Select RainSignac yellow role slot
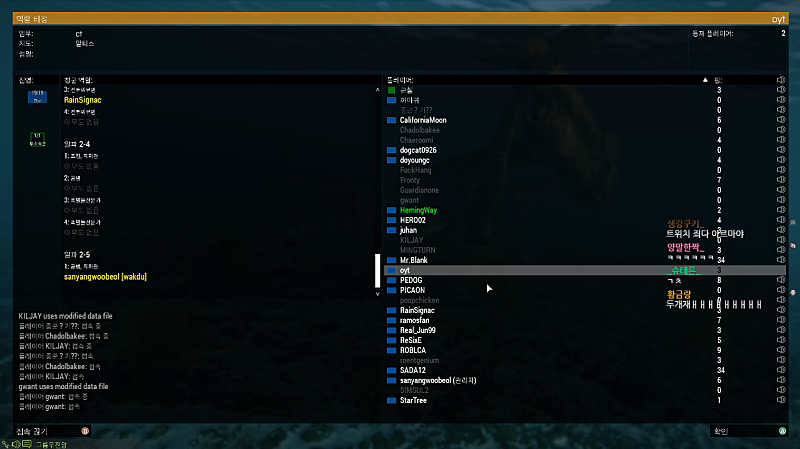800x449 pixels. (x=83, y=100)
